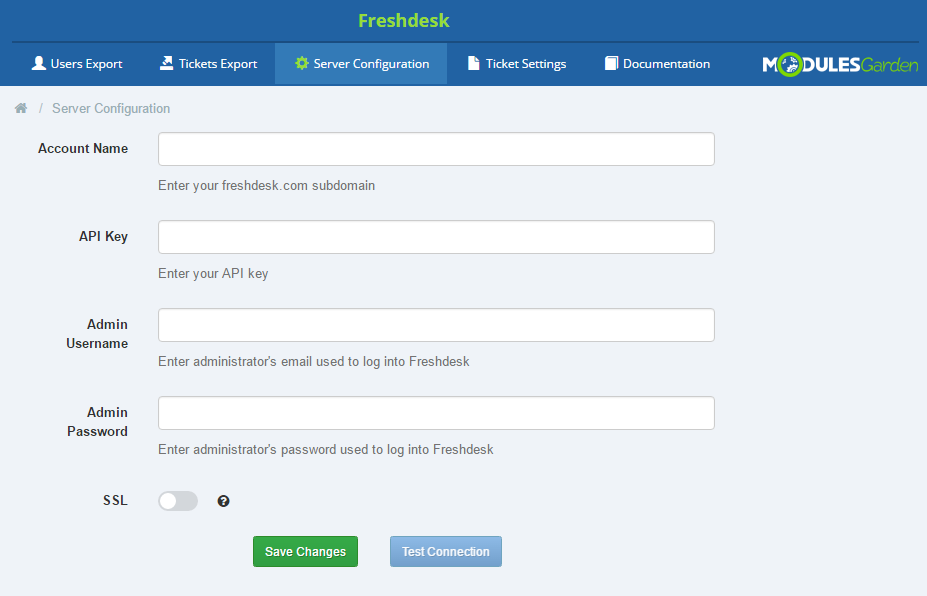Click the Admin Username input field

[x=436, y=325]
